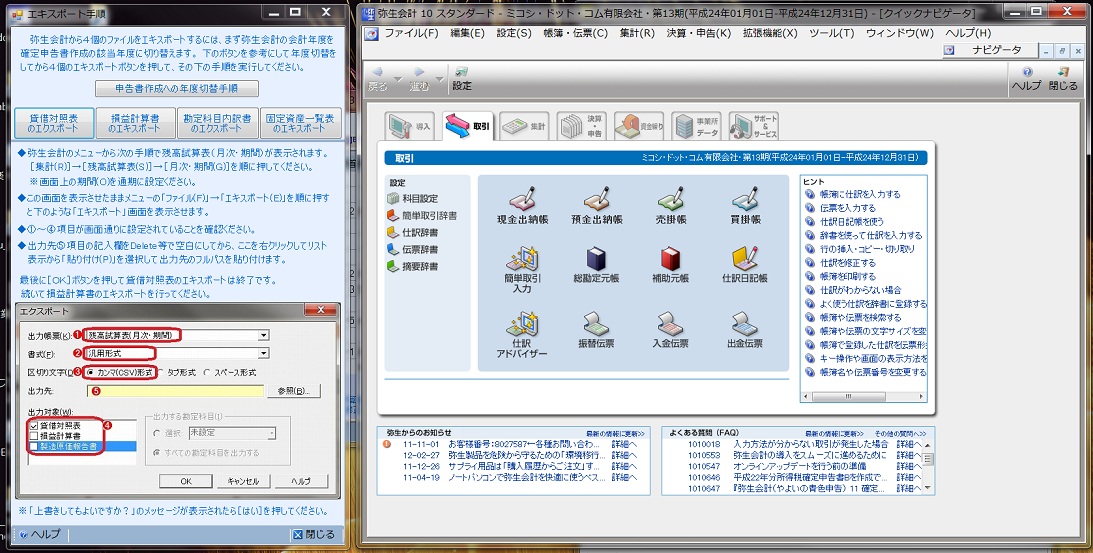
Task: Click the hint panel horizontal scrollbar
Action: (864, 396)
